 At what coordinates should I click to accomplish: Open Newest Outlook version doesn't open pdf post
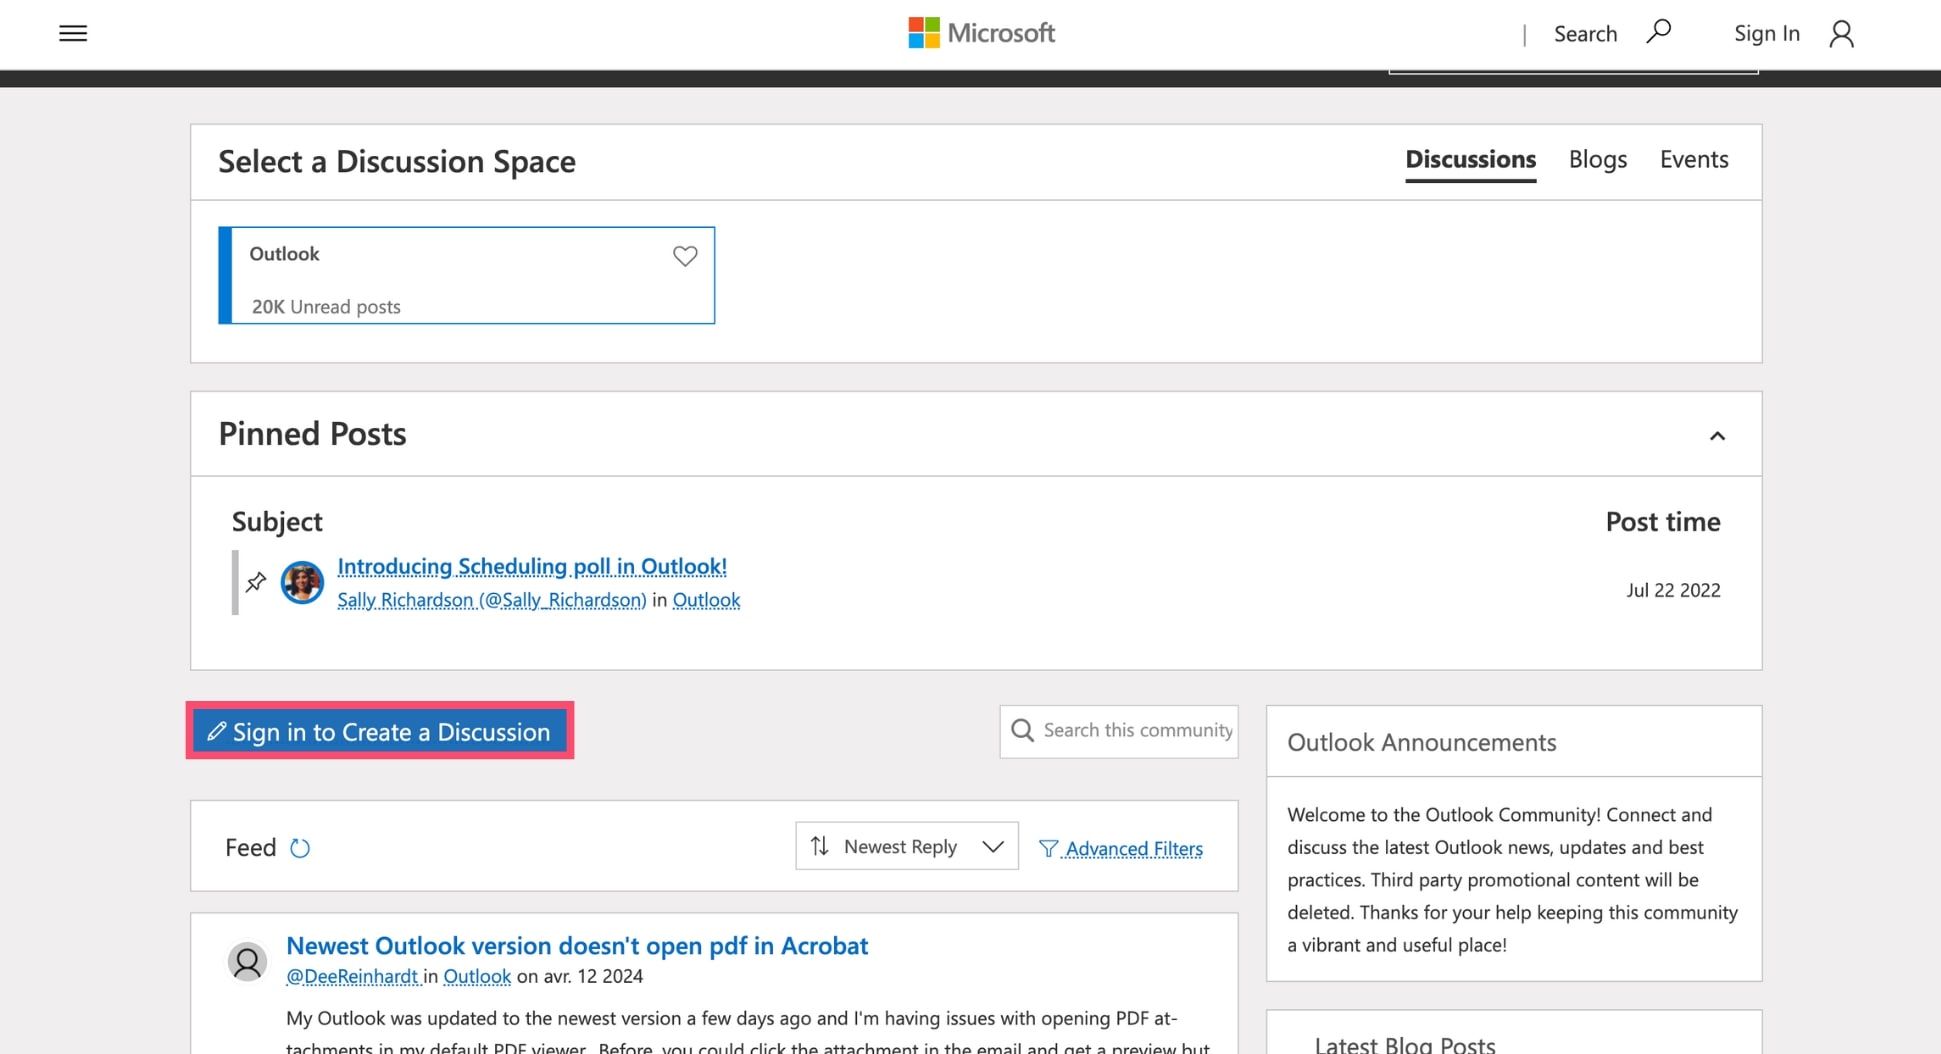point(577,945)
